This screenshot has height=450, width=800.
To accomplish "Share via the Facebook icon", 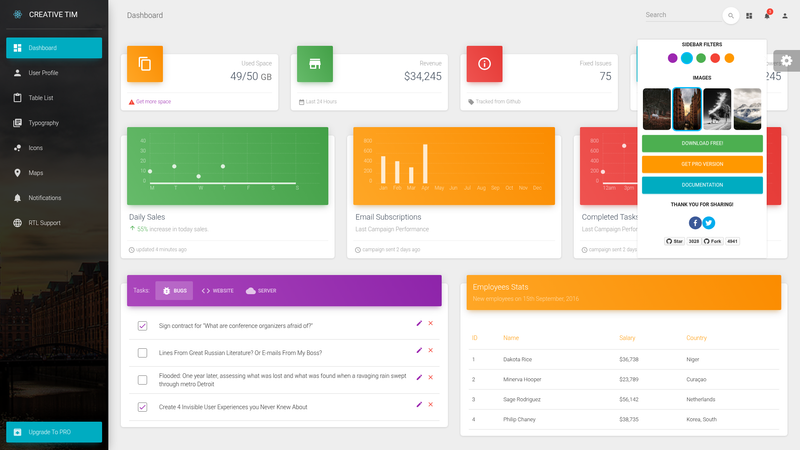I will pos(695,223).
